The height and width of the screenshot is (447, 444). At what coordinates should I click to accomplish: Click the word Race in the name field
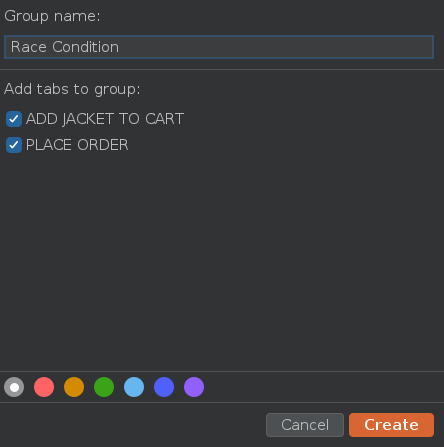(29, 47)
